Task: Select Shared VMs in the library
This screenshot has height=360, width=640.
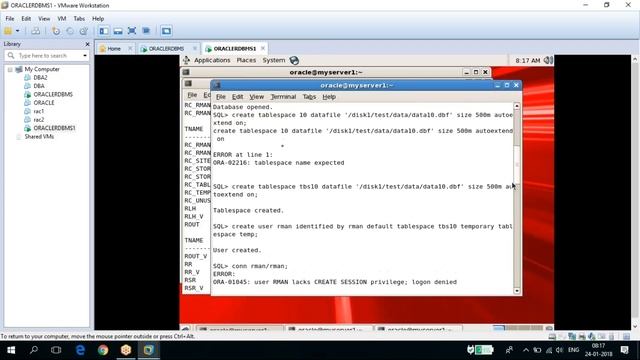Action: 39,137
